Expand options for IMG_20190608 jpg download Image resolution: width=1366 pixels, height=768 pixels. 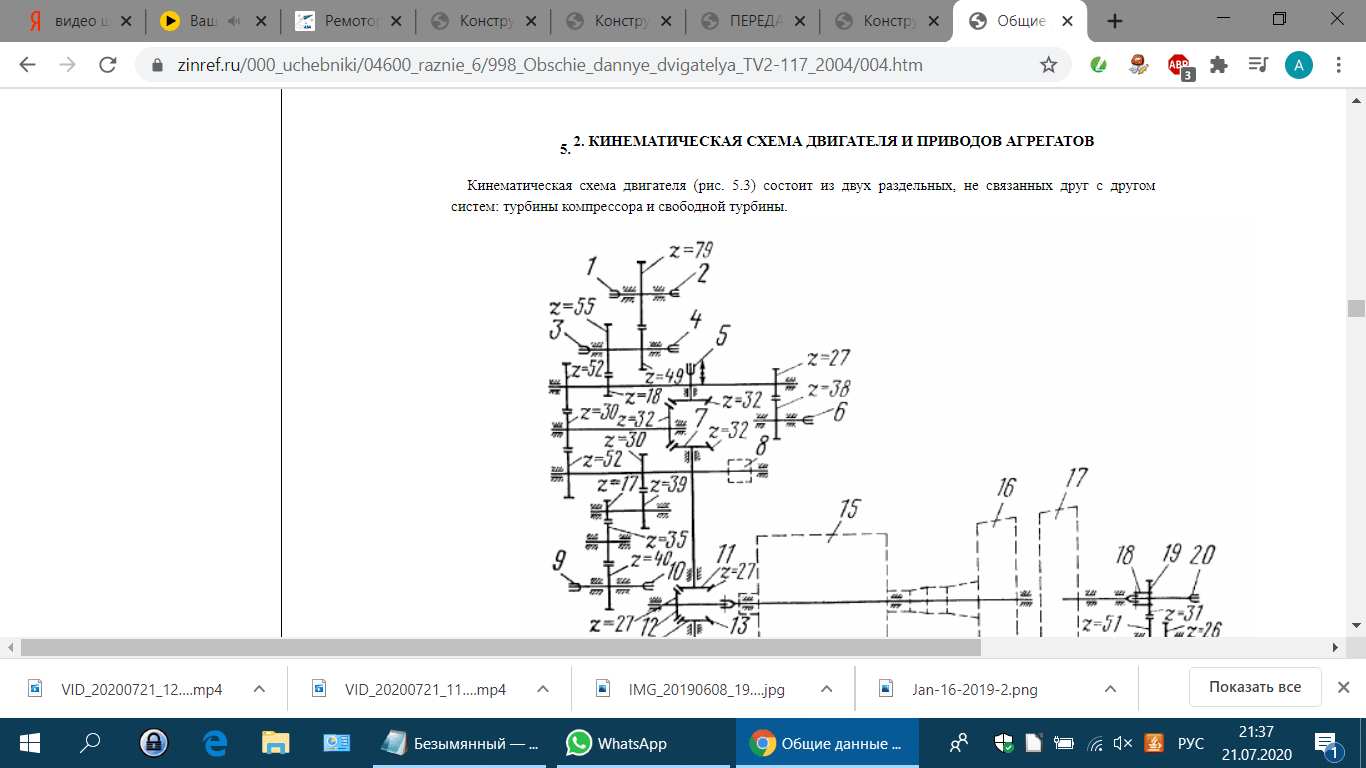(x=826, y=688)
